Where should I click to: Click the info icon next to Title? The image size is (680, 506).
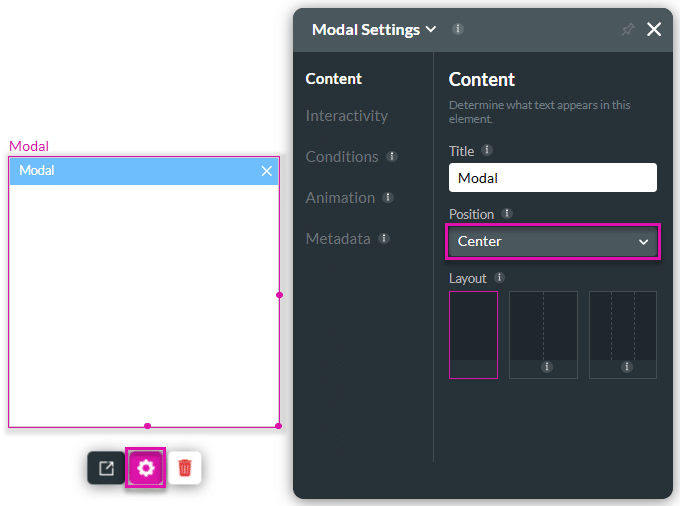487,150
